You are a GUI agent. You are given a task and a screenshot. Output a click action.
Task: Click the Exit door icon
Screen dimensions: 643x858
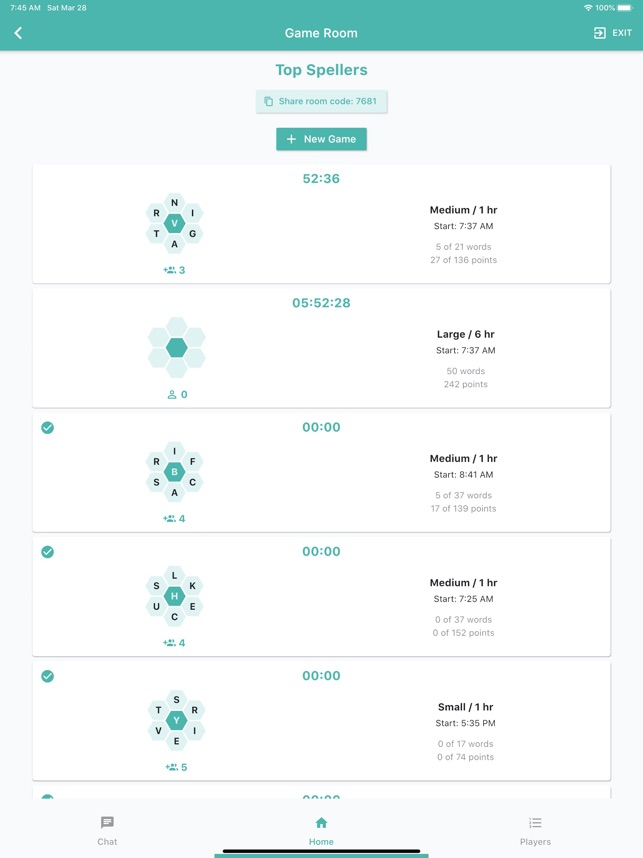pyautogui.click(x=600, y=33)
